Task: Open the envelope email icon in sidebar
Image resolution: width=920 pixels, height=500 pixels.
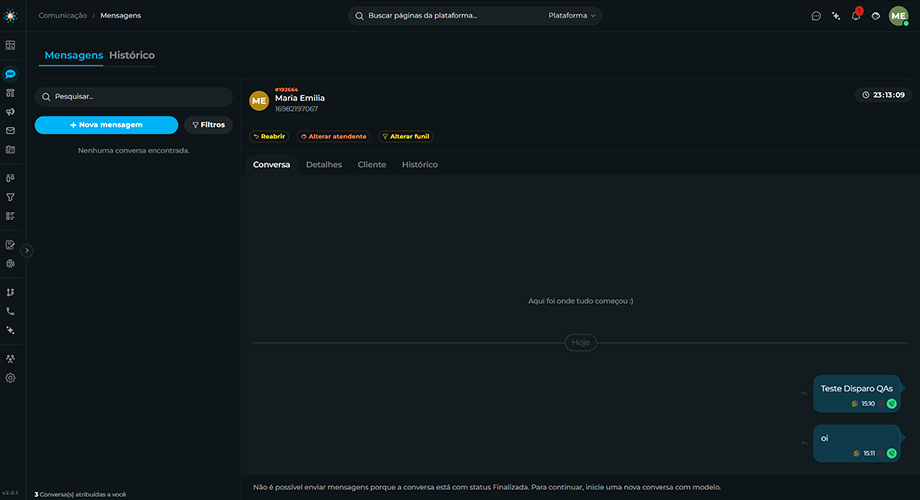Action: pyautogui.click(x=11, y=131)
